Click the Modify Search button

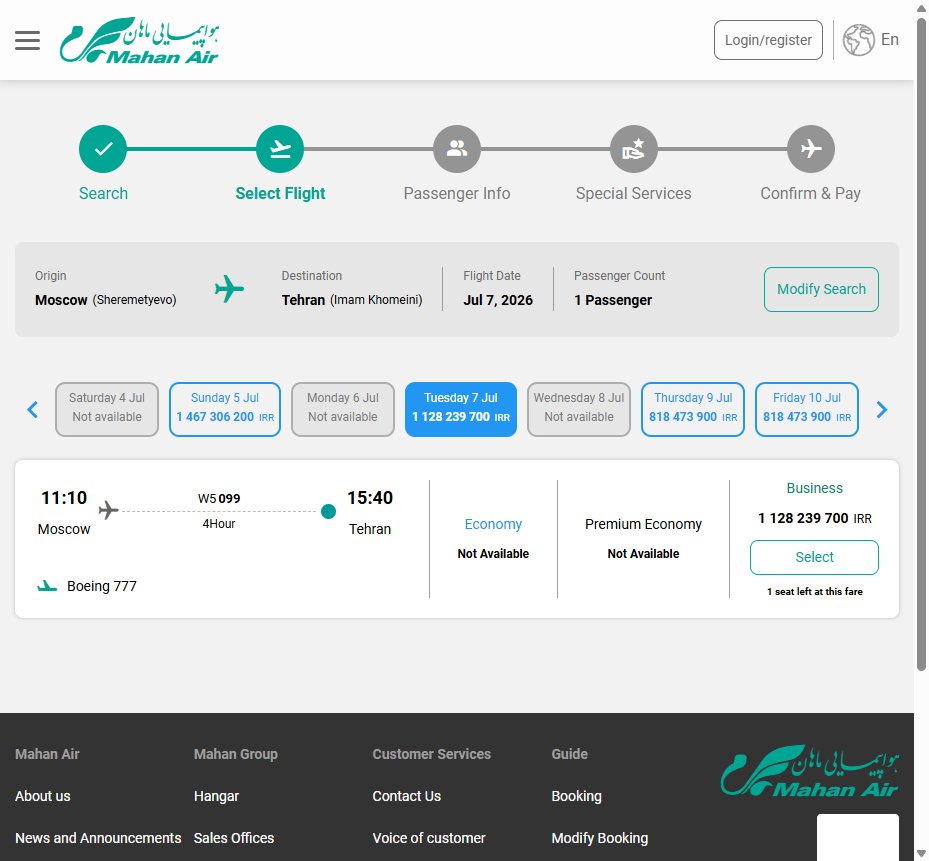pyautogui.click(x=821, y=289)
